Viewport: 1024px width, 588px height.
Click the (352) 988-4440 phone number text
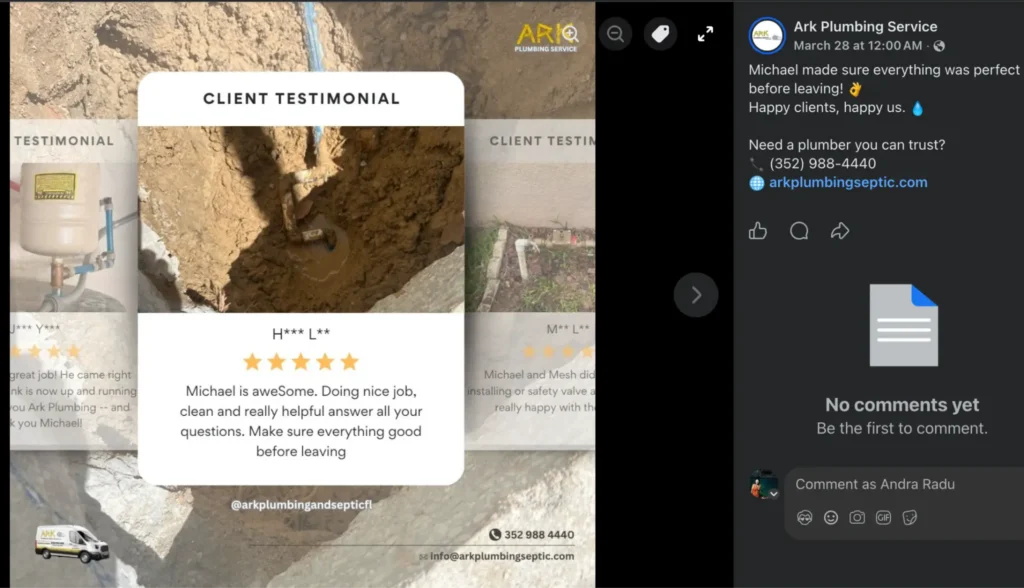[x=822, y=163]
